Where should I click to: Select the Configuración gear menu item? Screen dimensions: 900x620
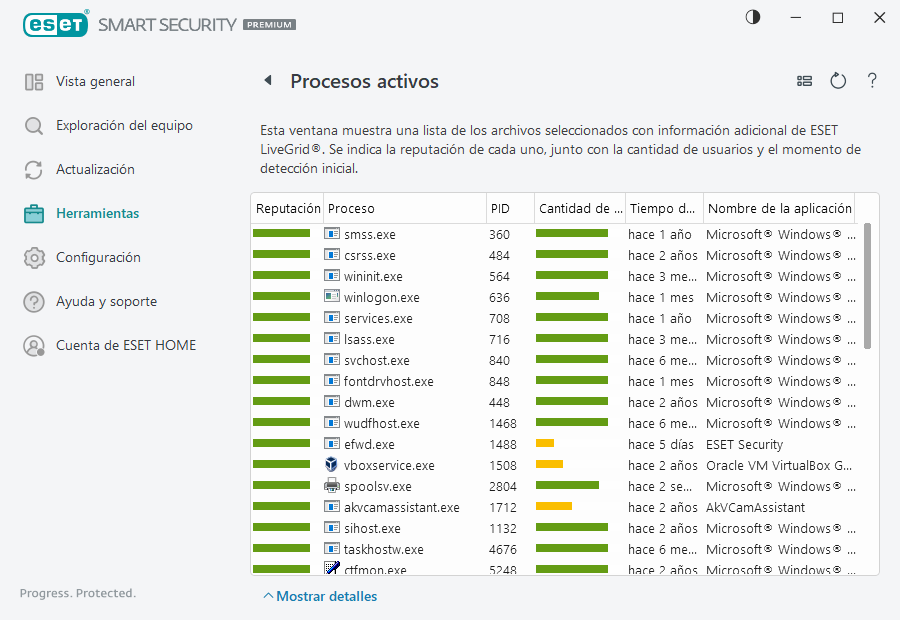98,258
